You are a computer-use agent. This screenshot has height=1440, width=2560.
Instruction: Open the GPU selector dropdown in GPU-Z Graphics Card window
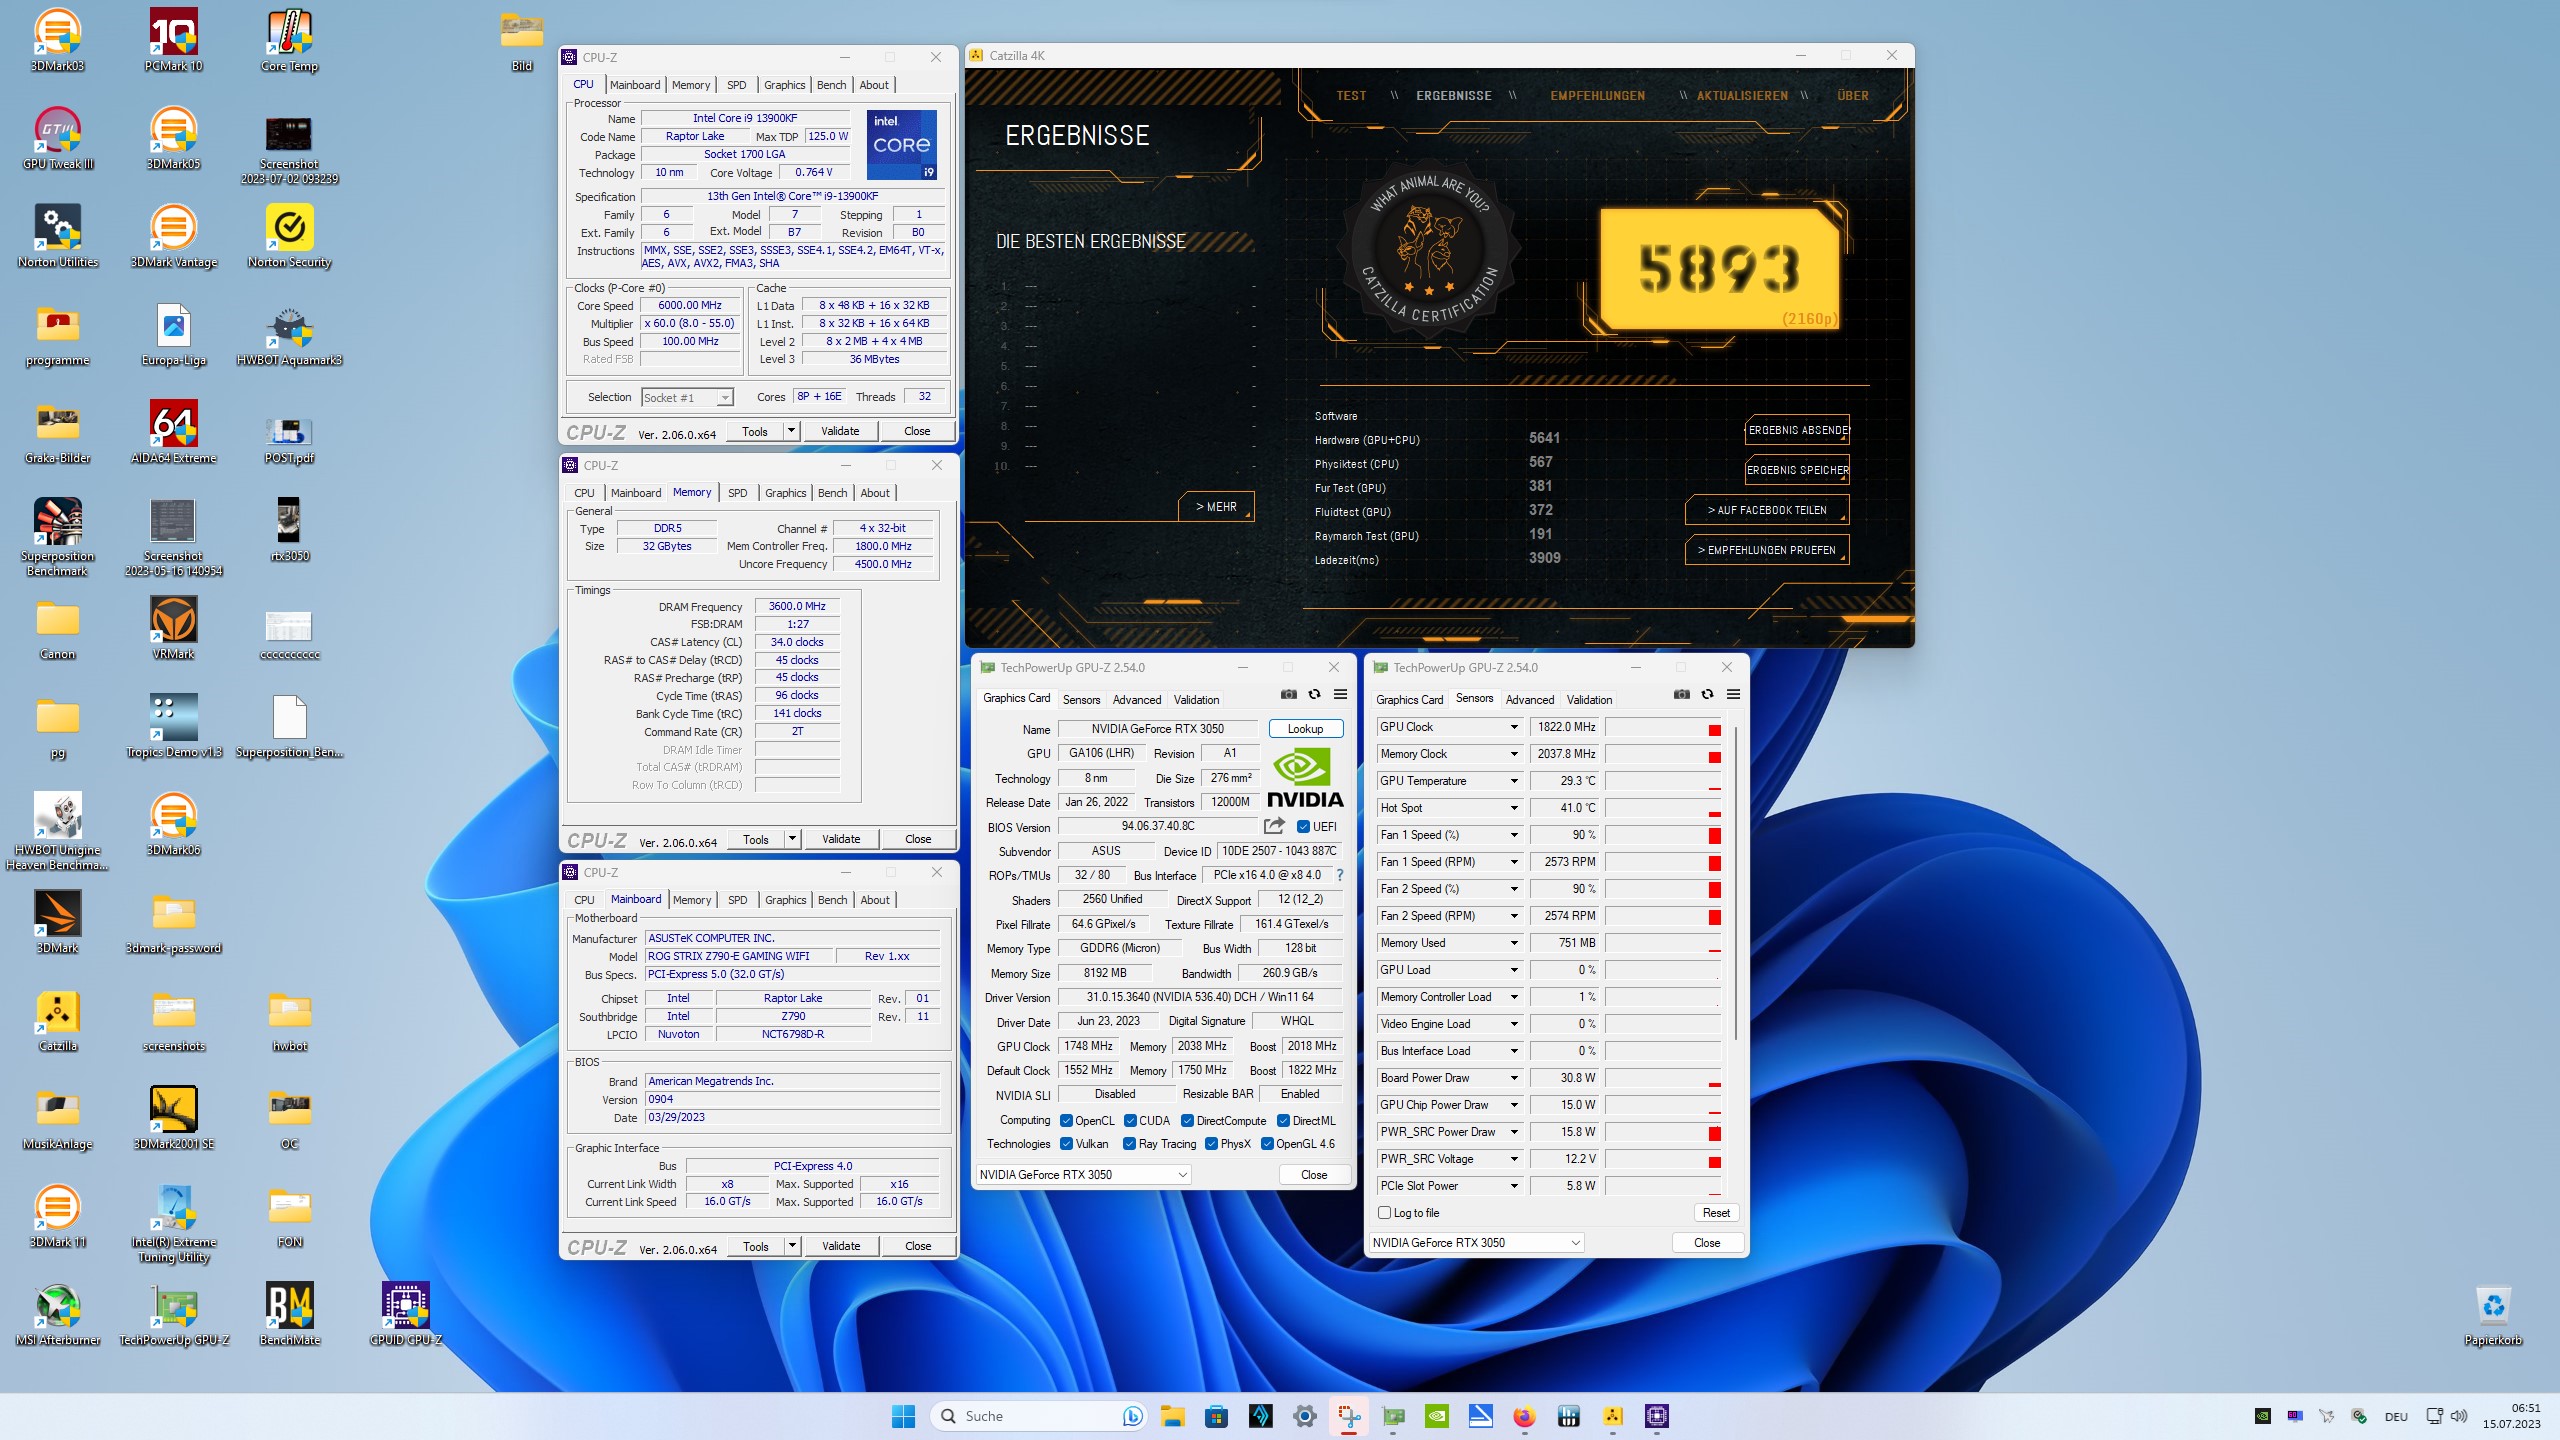pyautogui.click(x=1083, y=1175)
